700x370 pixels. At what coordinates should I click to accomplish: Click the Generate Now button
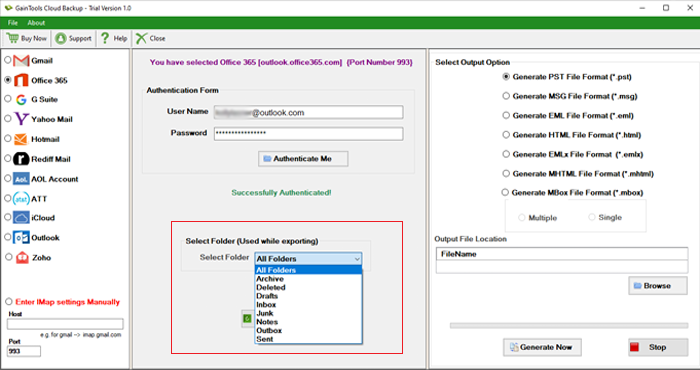pyautogui.click(x=542, y=347)
